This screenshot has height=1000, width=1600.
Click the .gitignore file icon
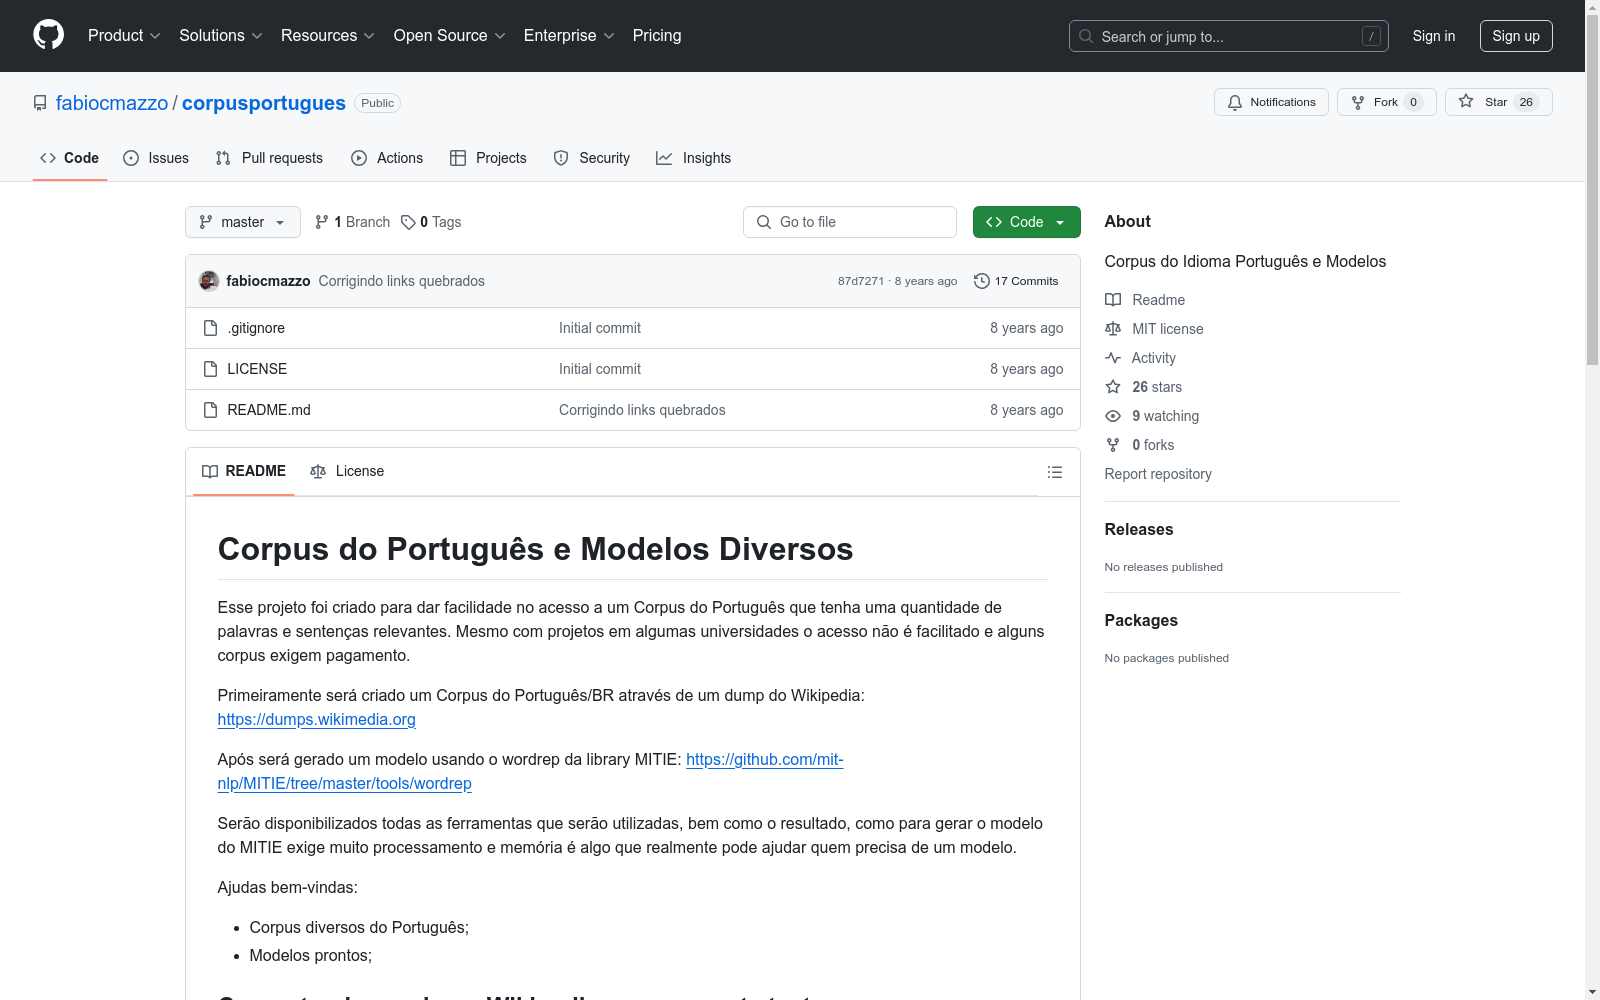pyautogui.click(x=210, y=328)
